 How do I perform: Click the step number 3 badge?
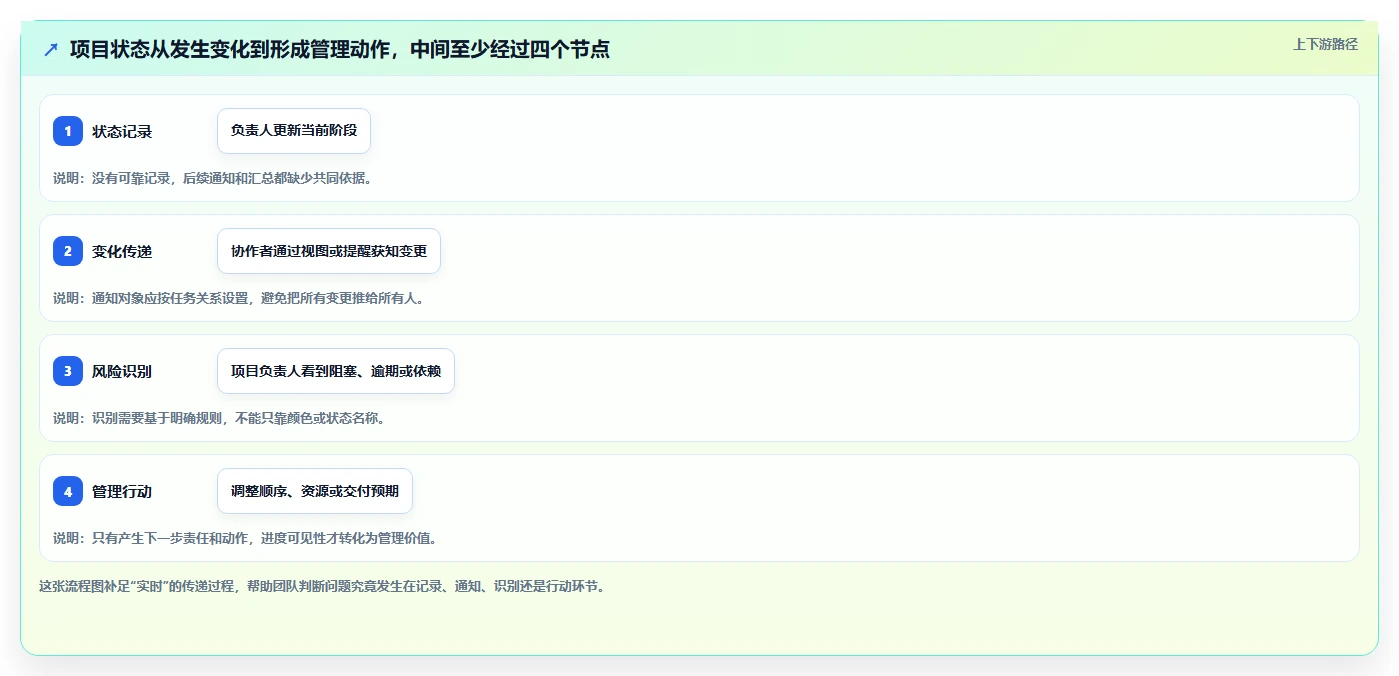point(68,371)
